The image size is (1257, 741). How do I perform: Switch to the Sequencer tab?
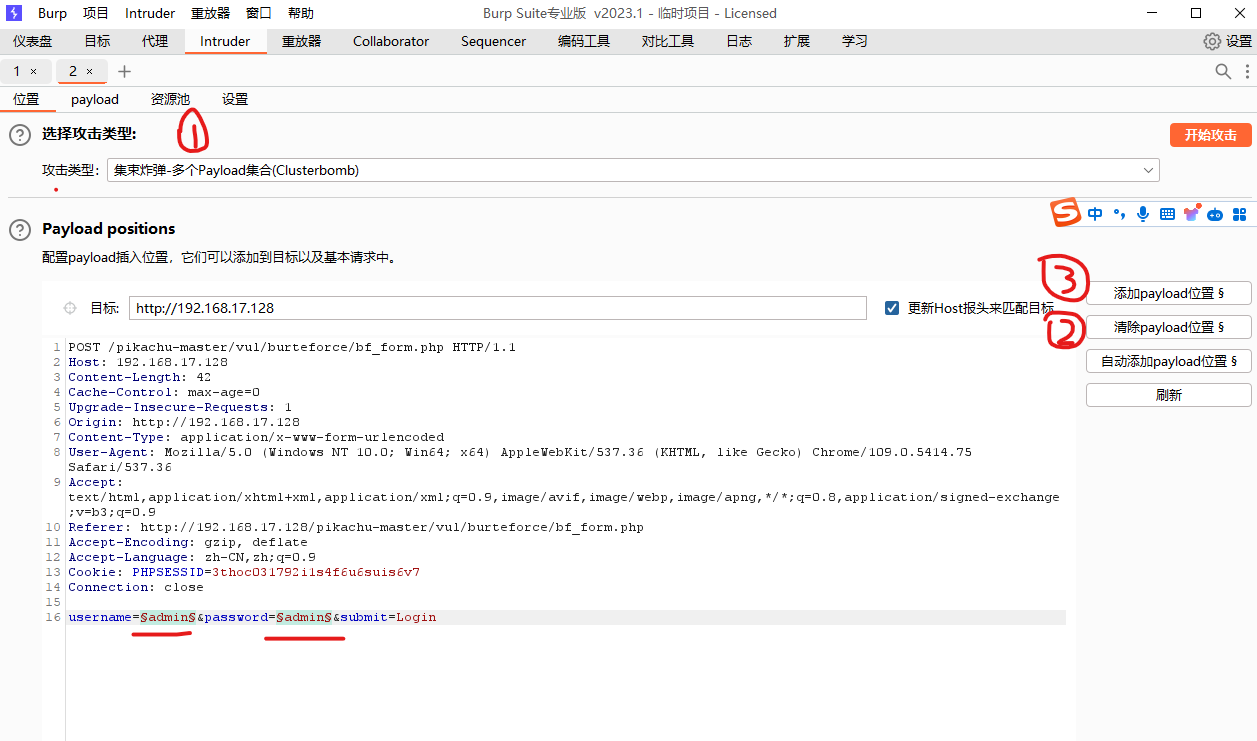pyautogui.click(x=493, y=41)
